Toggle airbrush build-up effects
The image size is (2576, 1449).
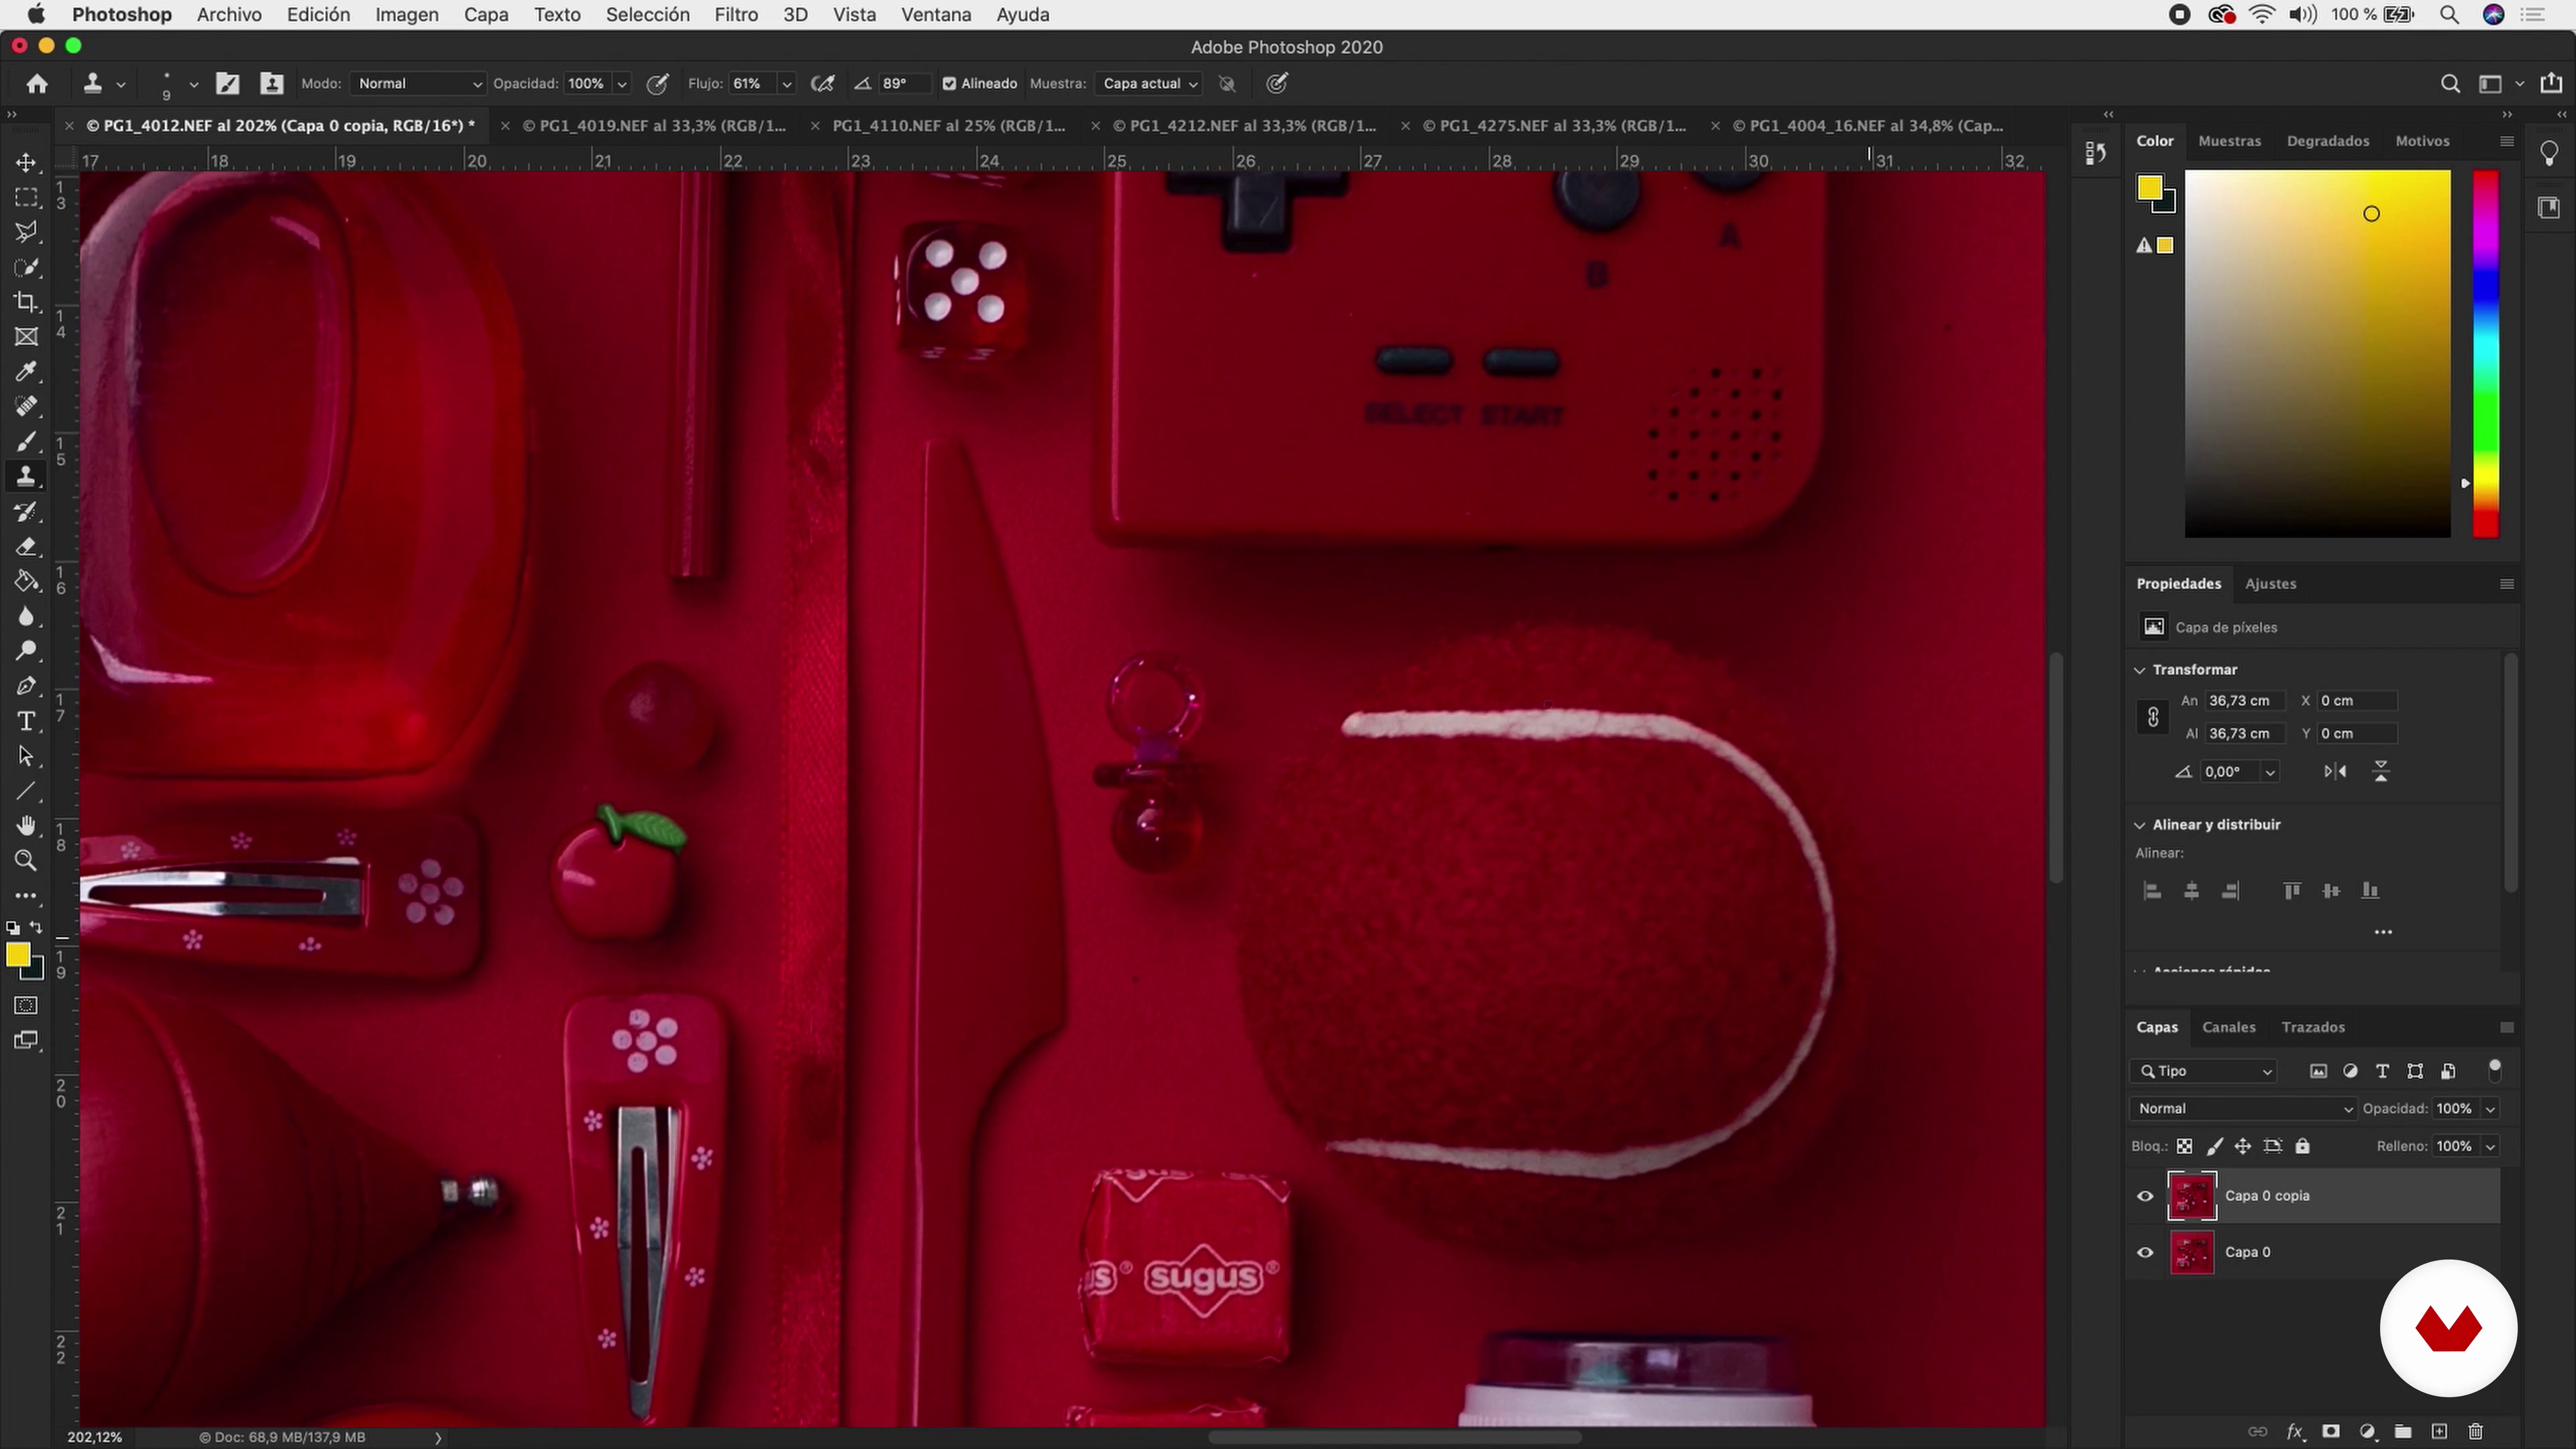click(822, 84)
